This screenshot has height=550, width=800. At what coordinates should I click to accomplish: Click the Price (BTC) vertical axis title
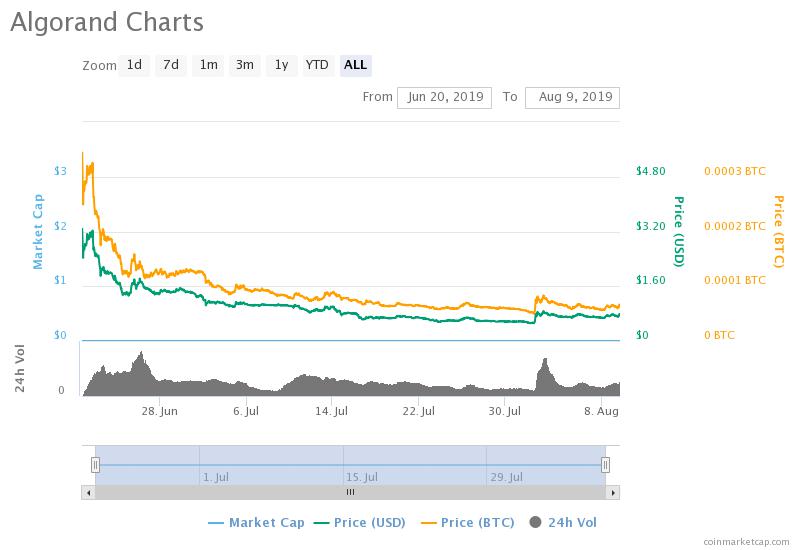(x=778, y=231)
